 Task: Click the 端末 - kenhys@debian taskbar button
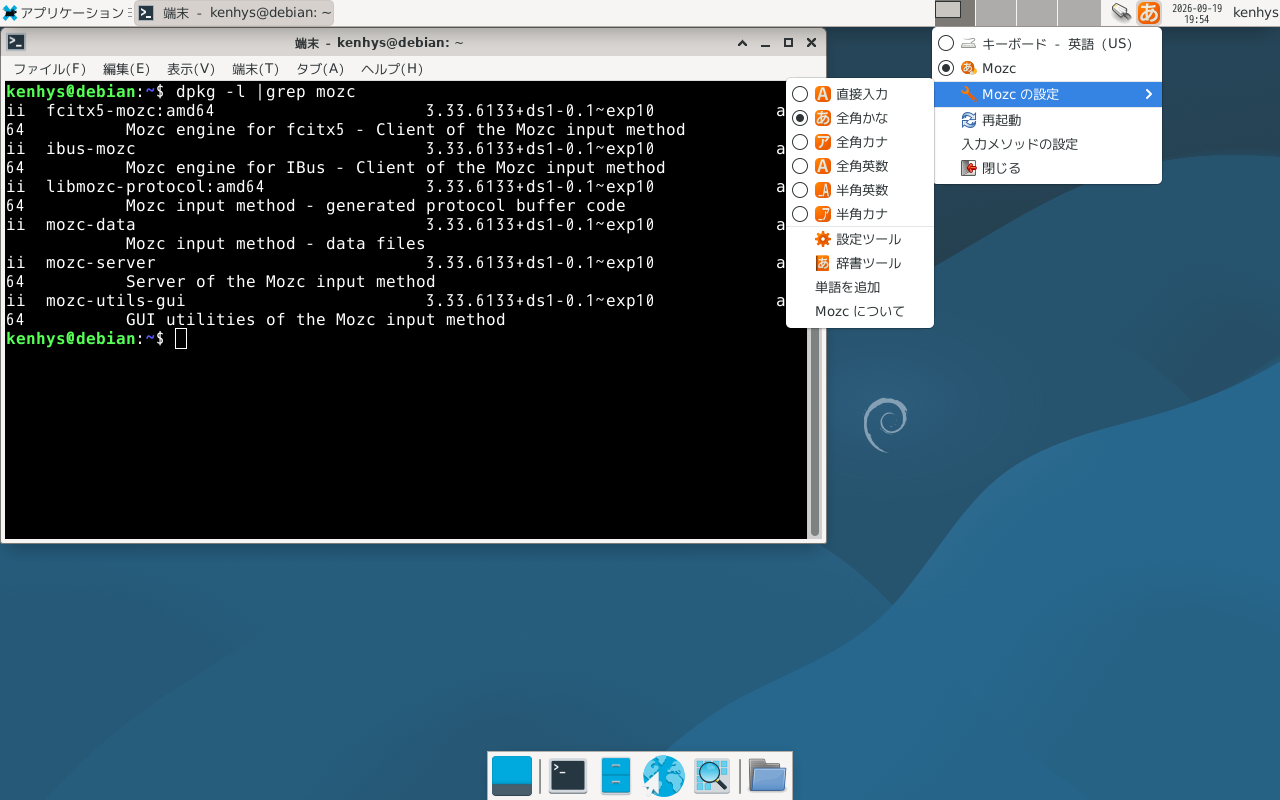pyautogui.click(x=235, y=13)
